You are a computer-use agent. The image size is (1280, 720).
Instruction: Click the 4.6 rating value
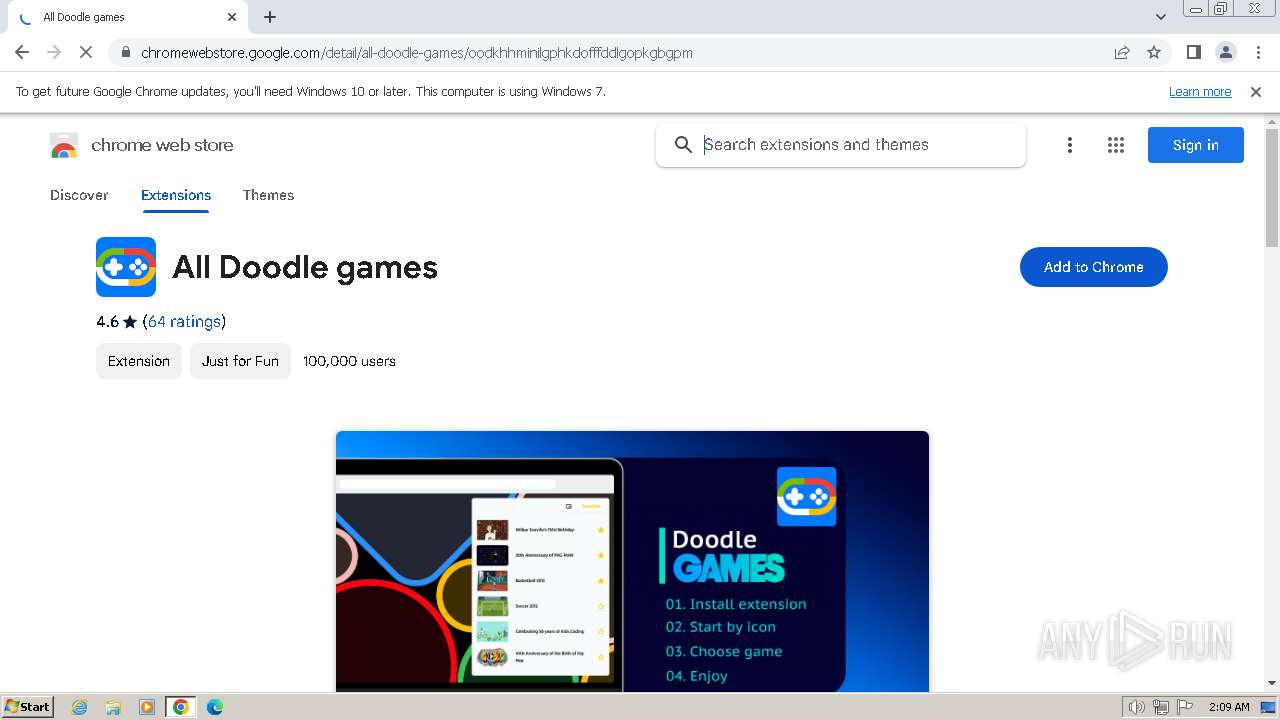107,322
